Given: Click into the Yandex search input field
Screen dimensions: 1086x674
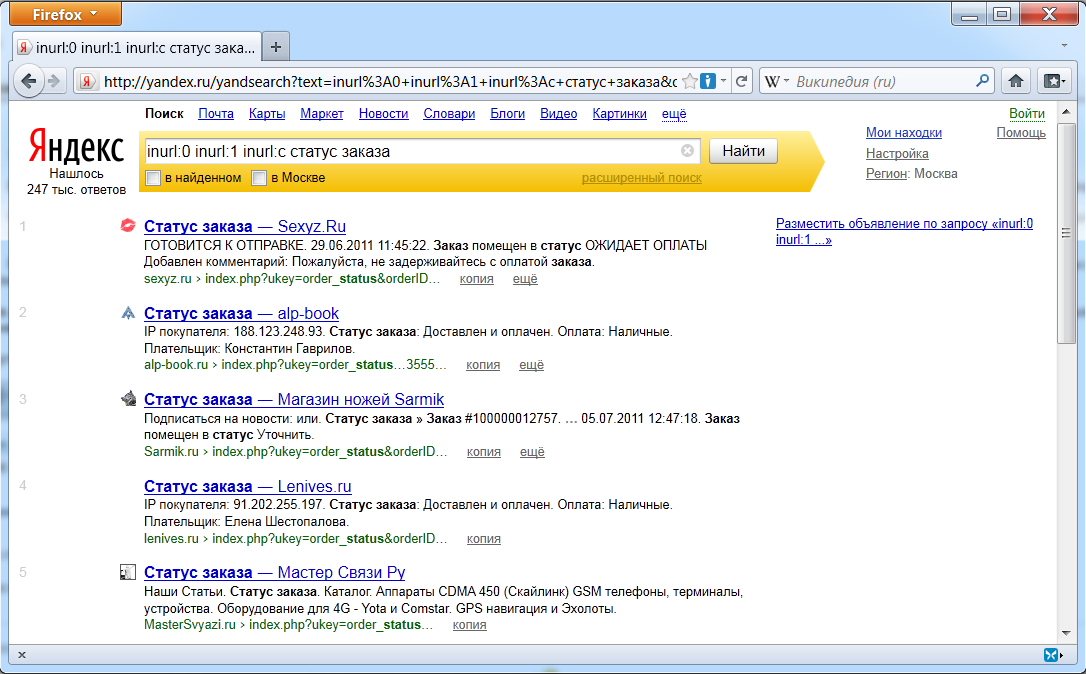Looking at the screenshot, I should coord(410,151).
